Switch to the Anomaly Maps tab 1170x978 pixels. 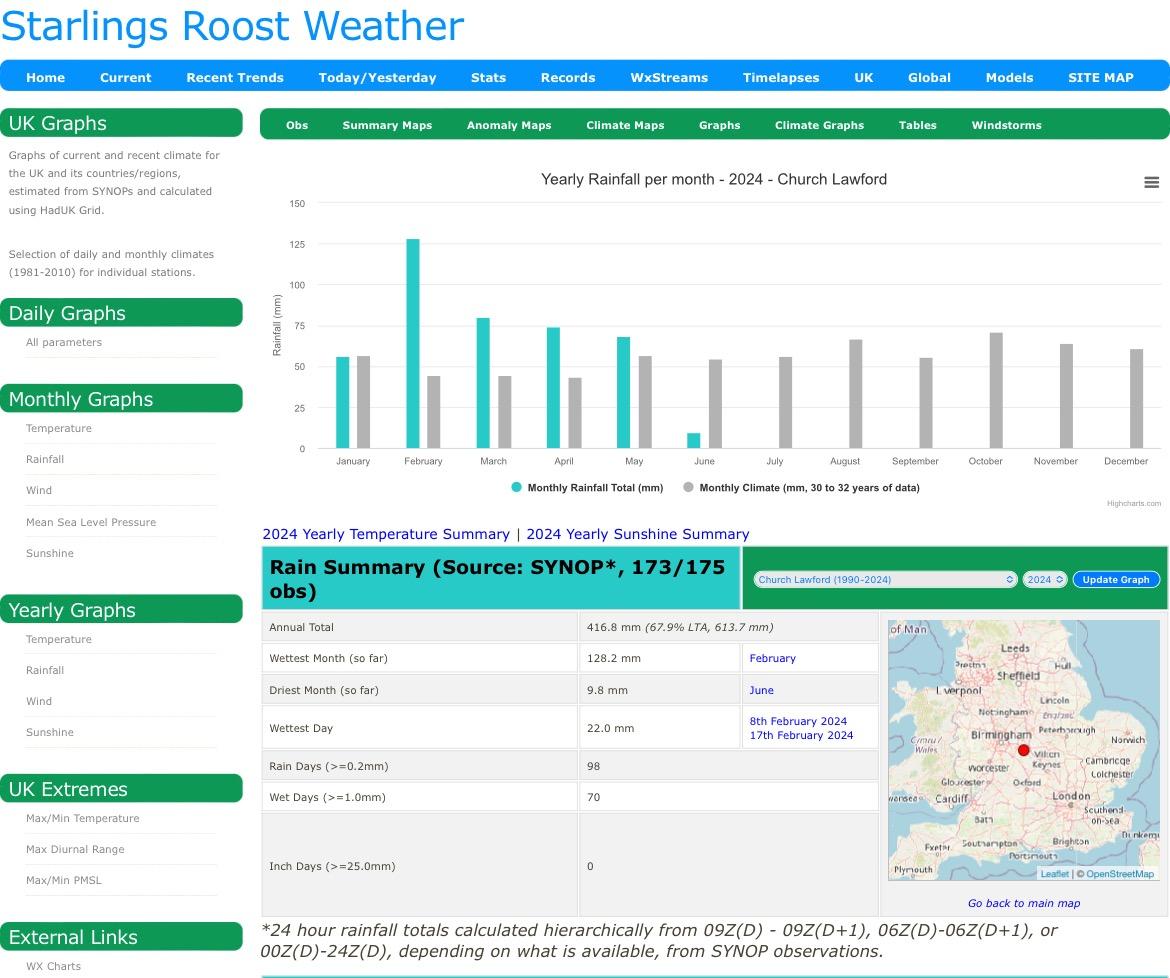(x=509, y=125)
